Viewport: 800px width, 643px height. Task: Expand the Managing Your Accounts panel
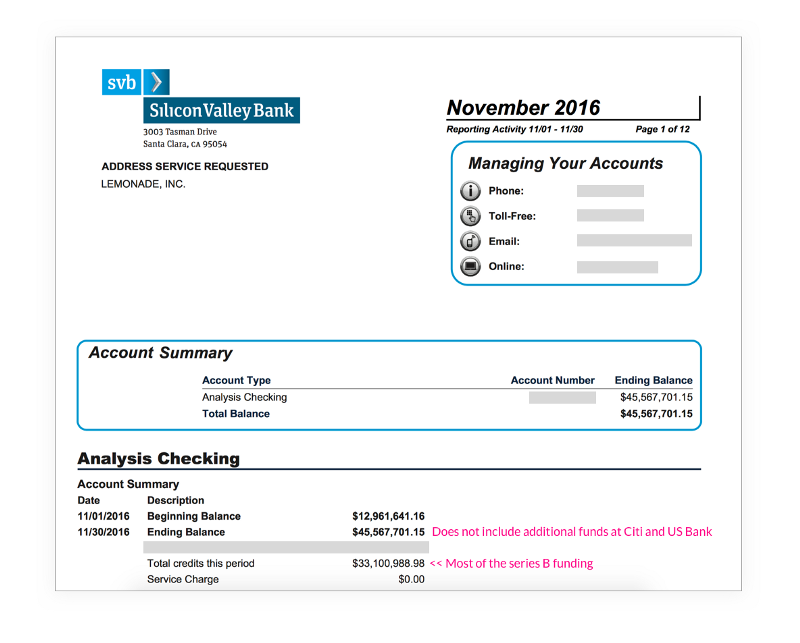coord(566,164)
